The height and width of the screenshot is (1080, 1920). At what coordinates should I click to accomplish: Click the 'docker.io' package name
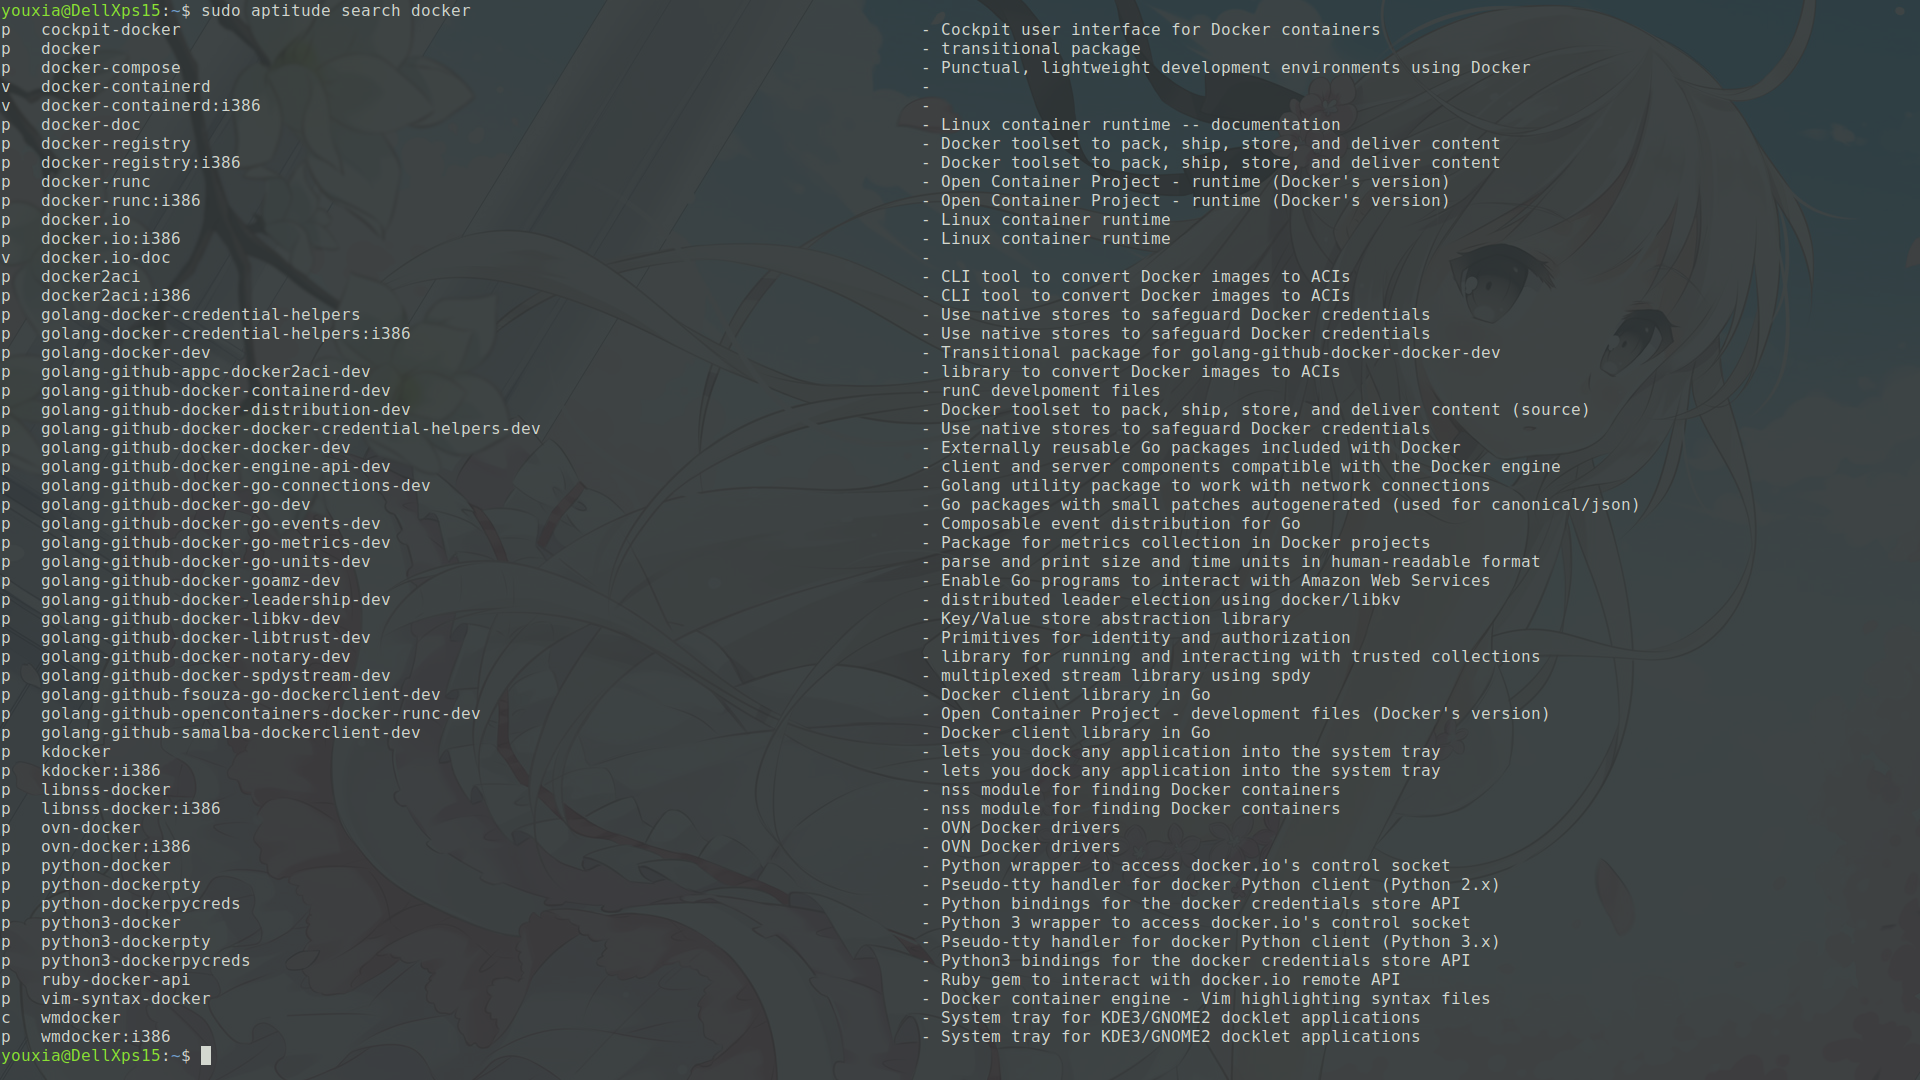[x=86, y=219]
